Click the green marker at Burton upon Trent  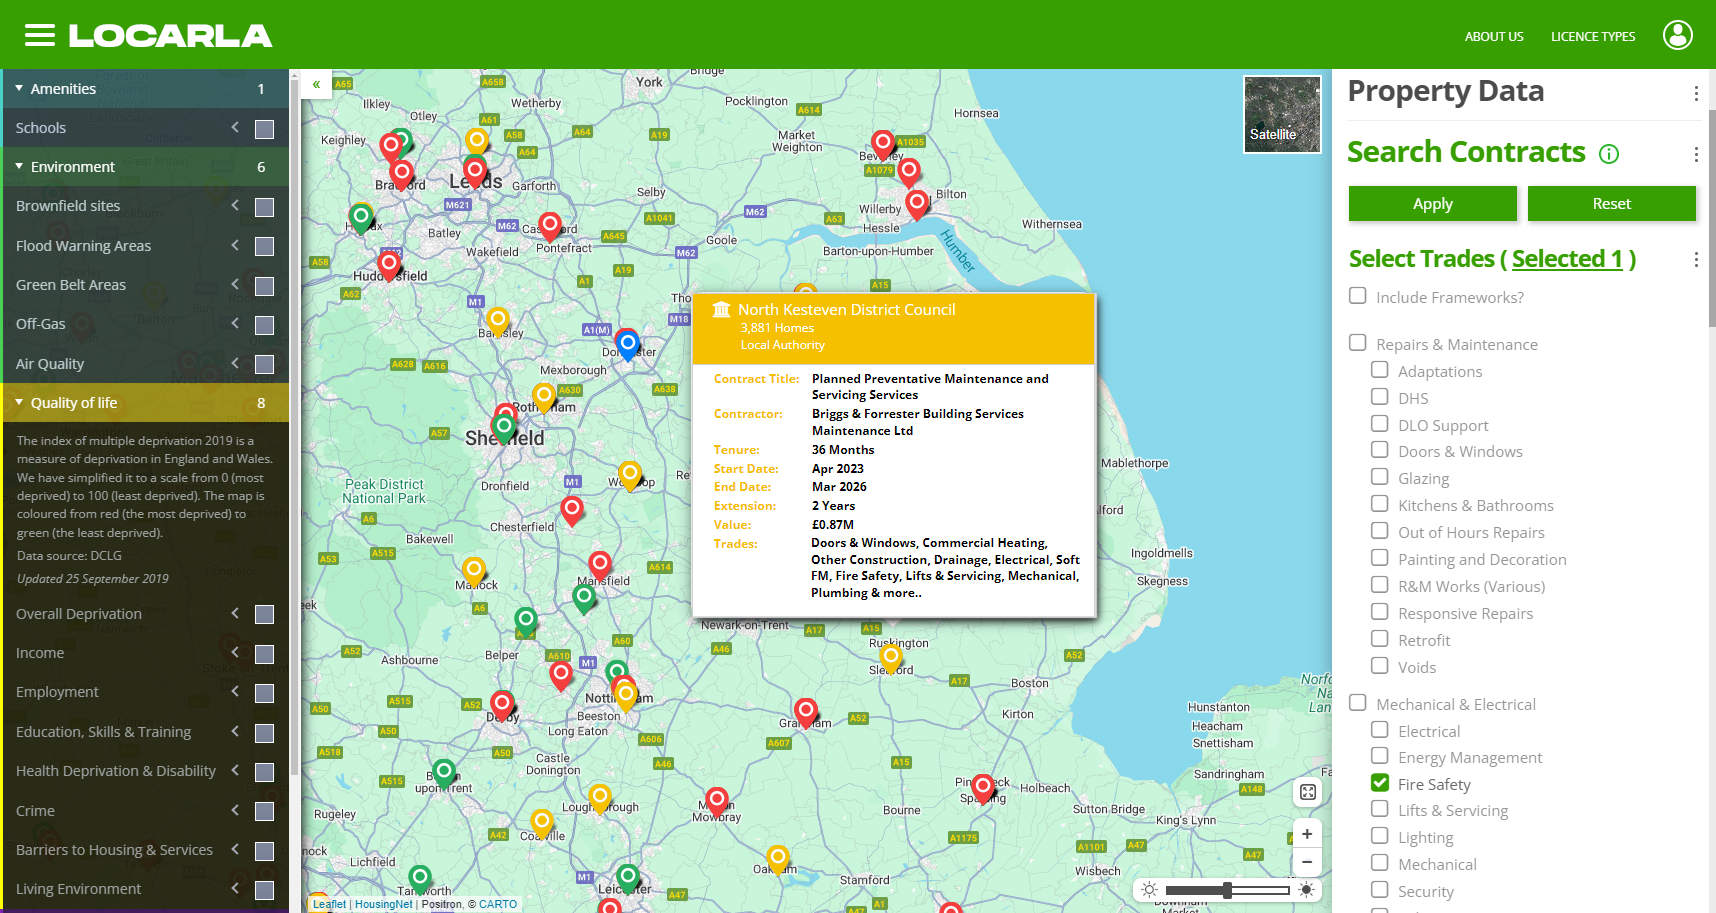pos(444,772)
